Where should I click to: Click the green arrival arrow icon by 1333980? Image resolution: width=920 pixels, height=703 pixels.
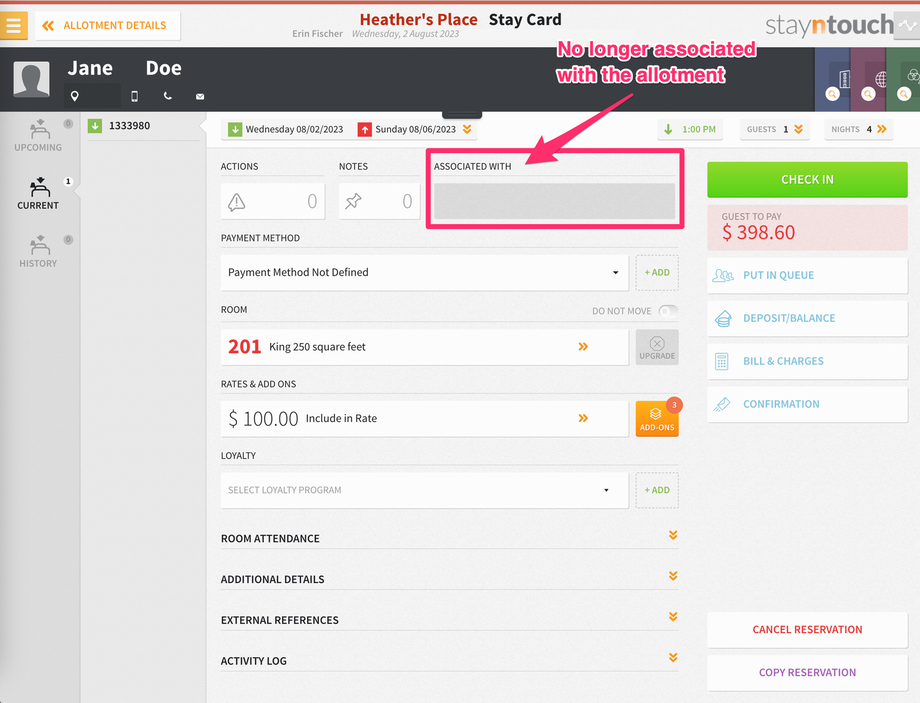point(95,126)
